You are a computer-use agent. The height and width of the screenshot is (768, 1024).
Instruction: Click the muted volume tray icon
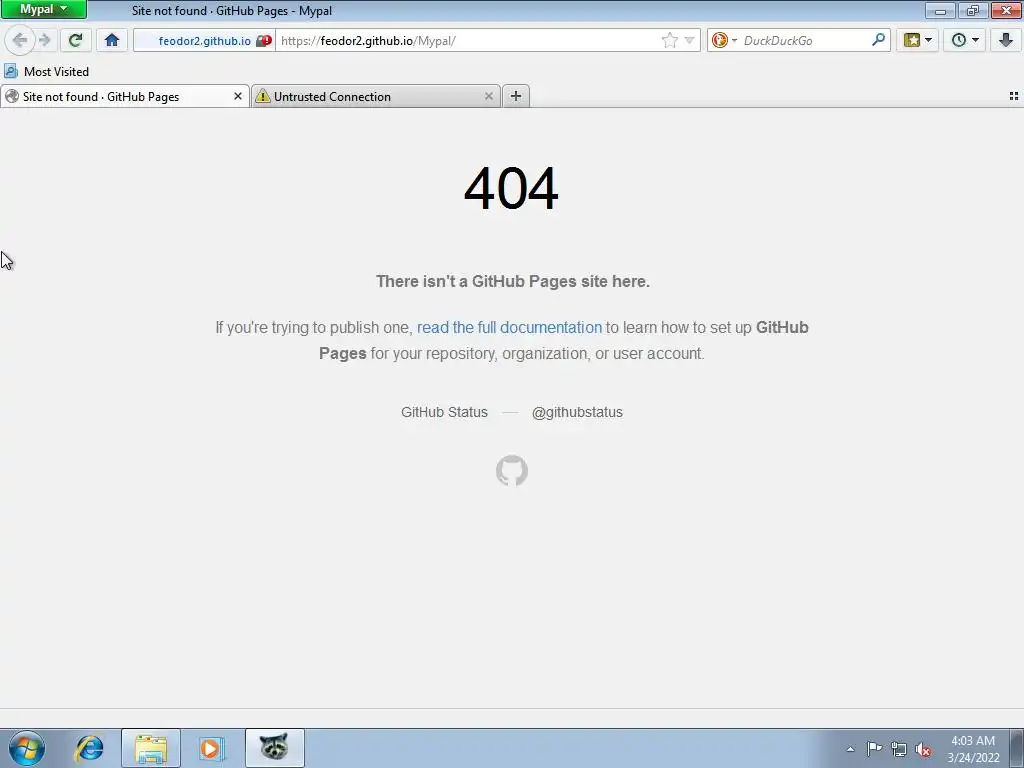923,749
